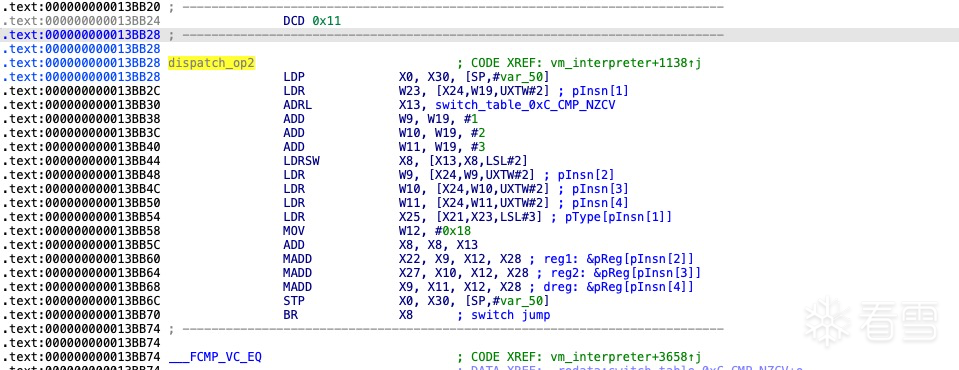959x370 pixels.
Task: Click the MADD mnemonic at 13BB60
Action: [x=298, y=259]
